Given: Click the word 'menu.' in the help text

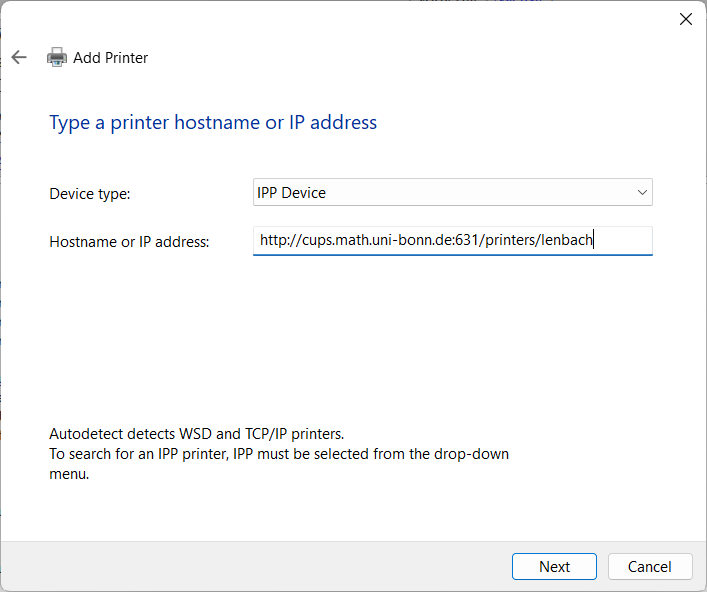Looking at the screenshot, I should [x=69, y=474].
